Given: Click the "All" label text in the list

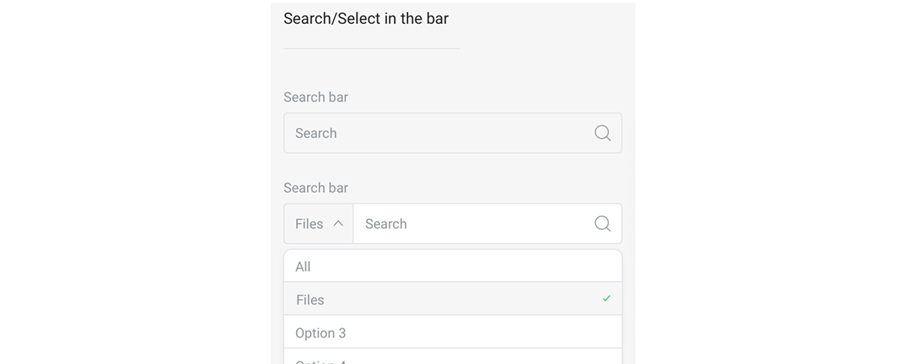Looking at the screenshot, I should pos(302,266).
